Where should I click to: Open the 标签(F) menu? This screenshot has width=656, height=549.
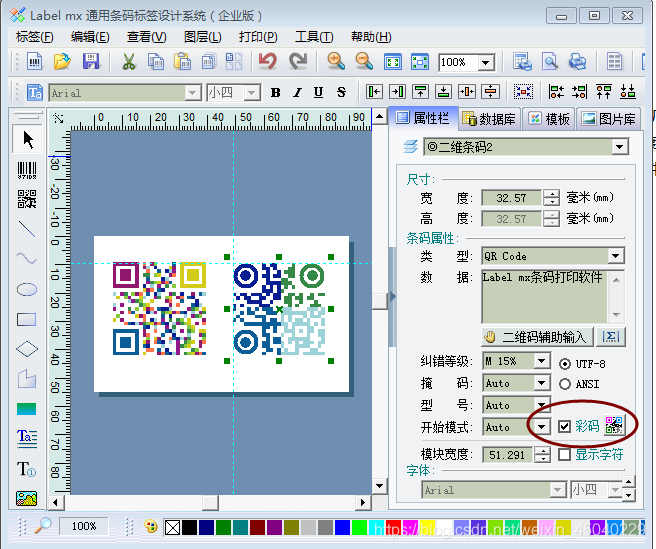[x=35, y=37]
